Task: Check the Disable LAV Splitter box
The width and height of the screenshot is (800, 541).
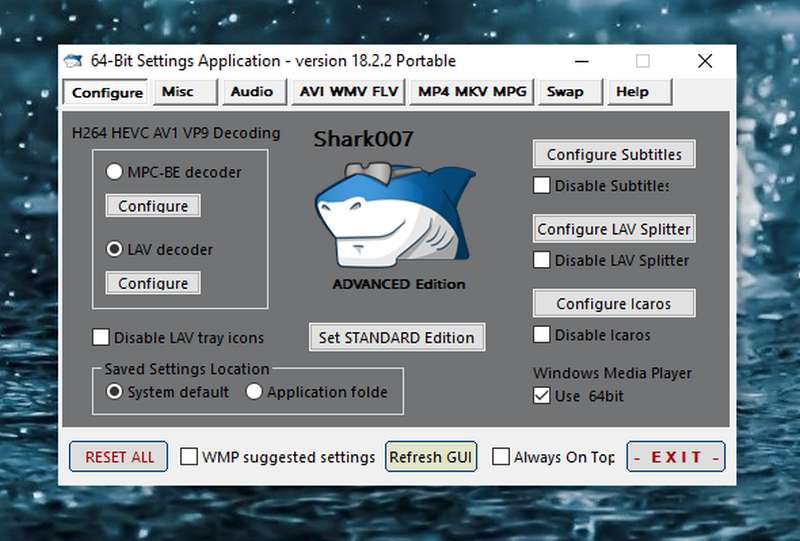Action: pos(541,259)
